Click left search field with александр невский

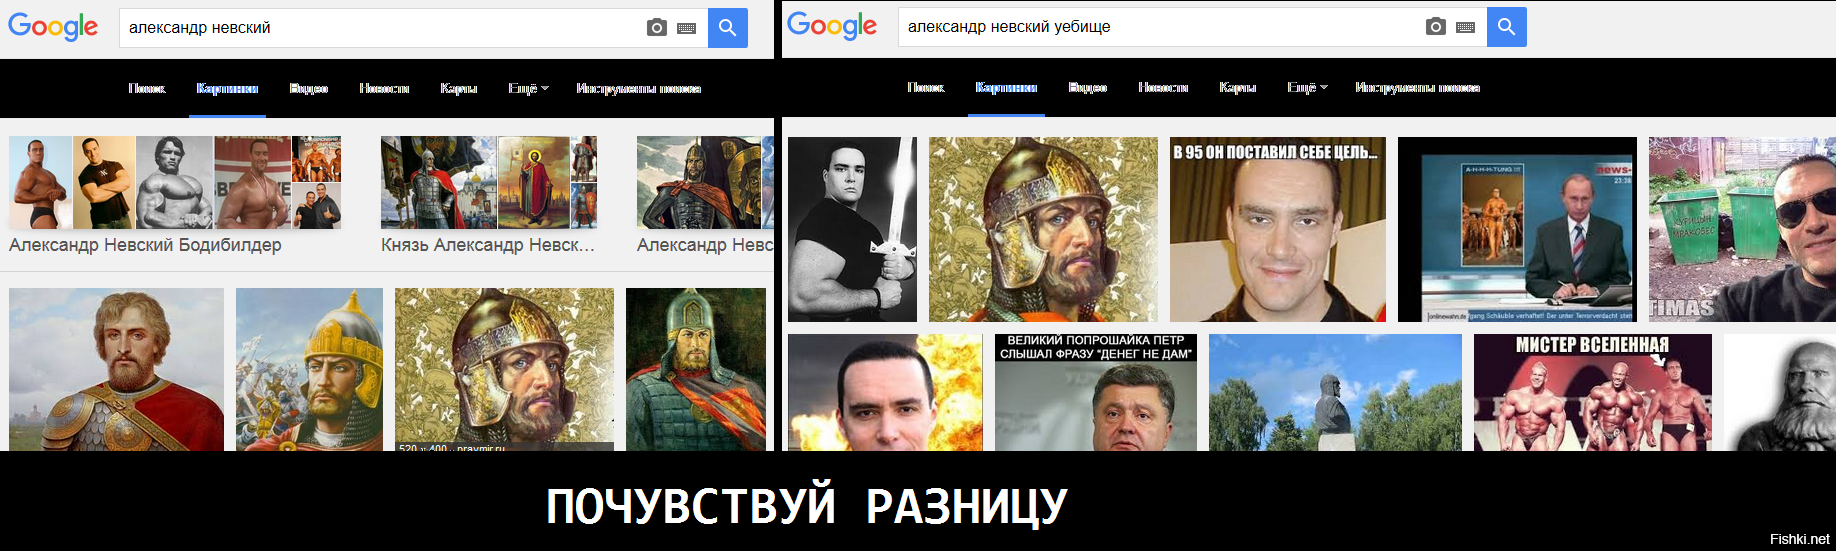tap(380, 28)
